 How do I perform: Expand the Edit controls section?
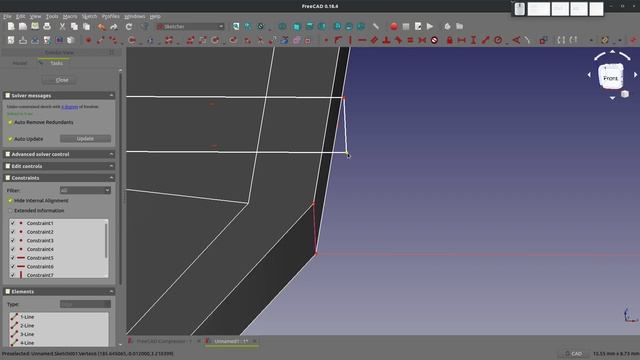tap(111, 166)
